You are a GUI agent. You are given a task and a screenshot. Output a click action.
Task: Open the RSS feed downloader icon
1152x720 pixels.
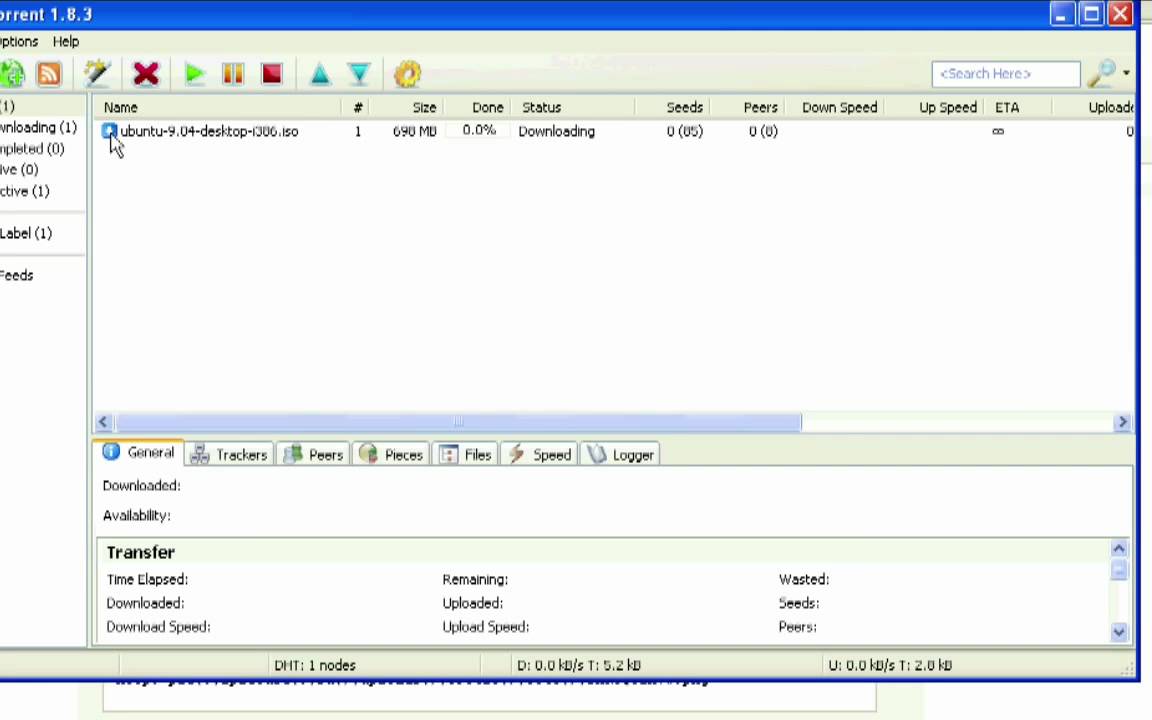pyautogui.click(x=49, y=74)
